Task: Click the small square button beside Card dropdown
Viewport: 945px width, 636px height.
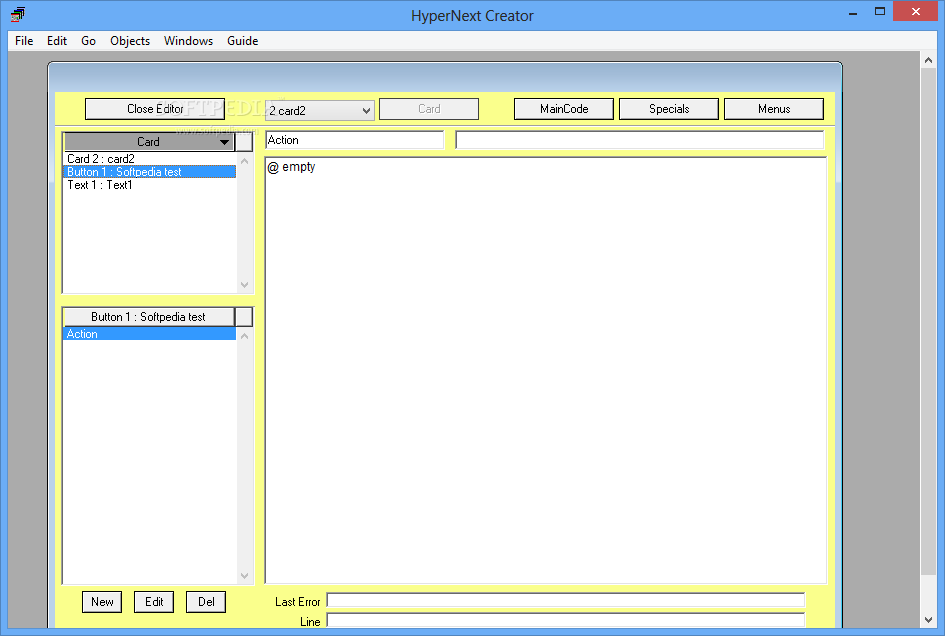Action: click(244, 142)
